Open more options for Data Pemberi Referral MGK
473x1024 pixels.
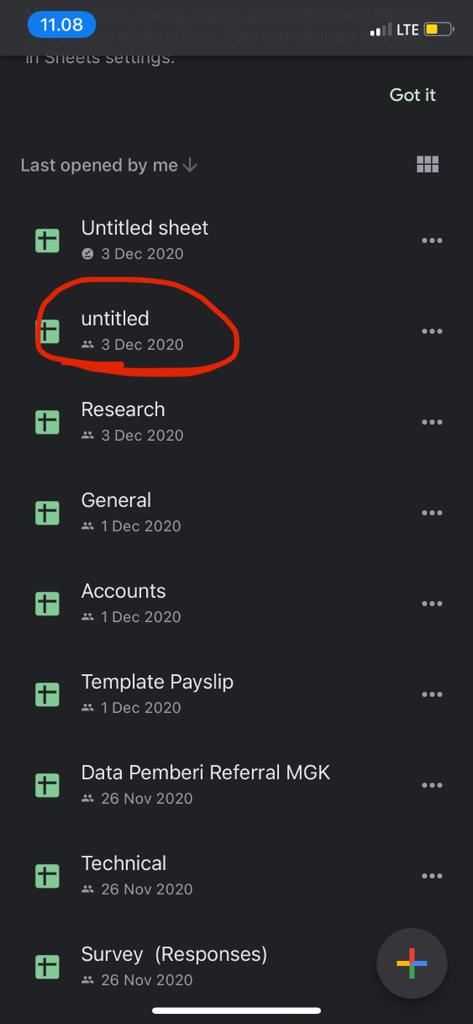tap(432, 785)
